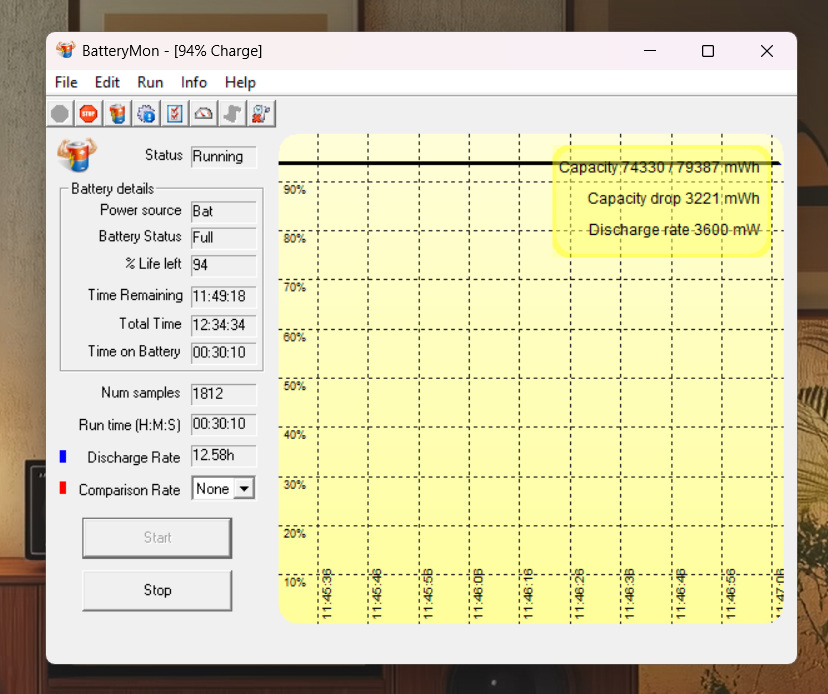Close the BatteryMon window

(x=767, y=51)
